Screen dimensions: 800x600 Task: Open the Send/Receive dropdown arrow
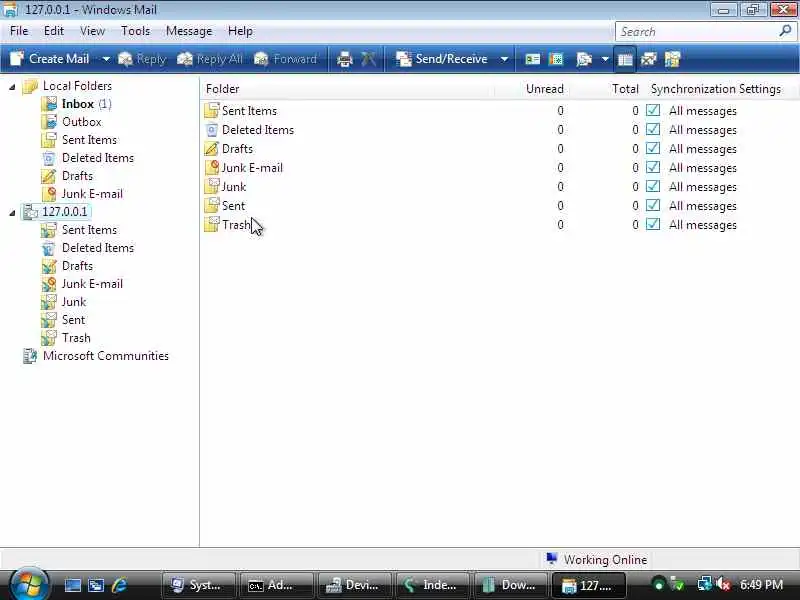504,59
